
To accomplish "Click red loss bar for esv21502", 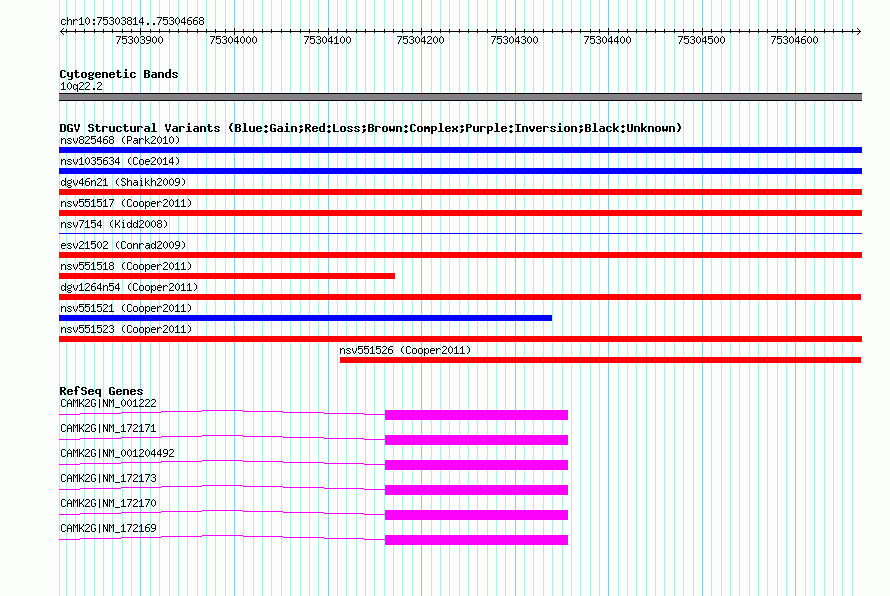I will pyautogui.click(x=460, y=255).
